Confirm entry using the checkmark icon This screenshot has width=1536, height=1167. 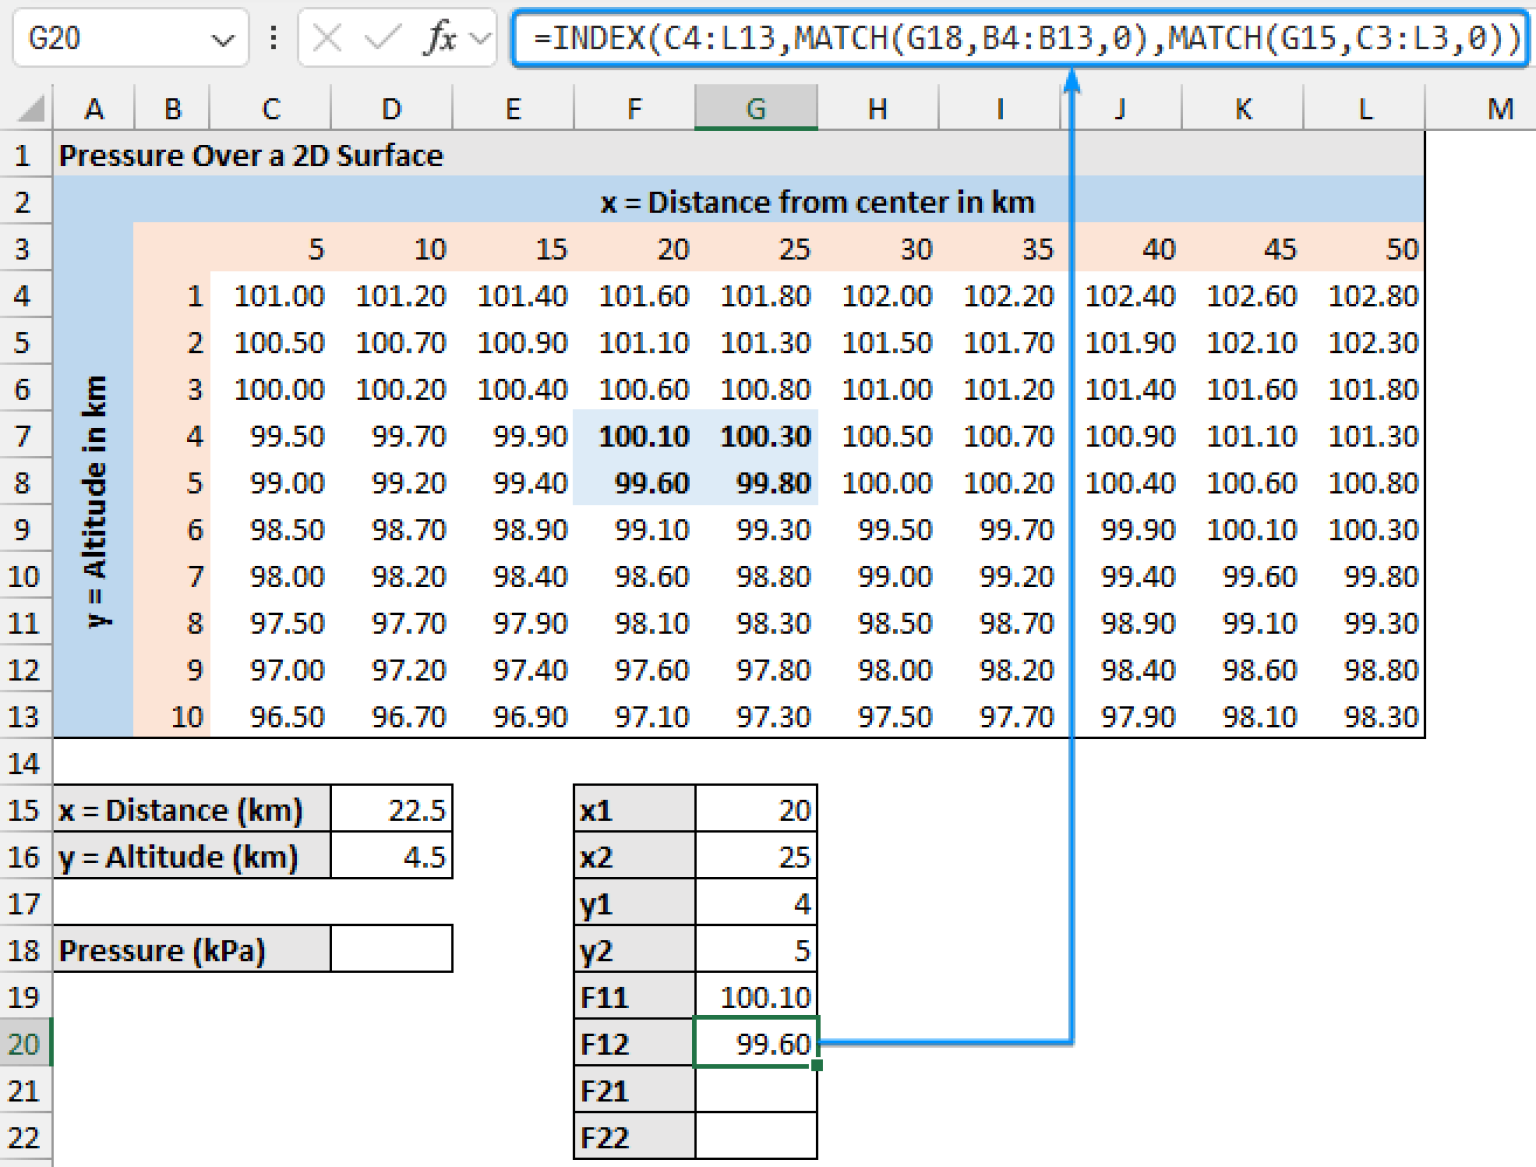(380, 38)
